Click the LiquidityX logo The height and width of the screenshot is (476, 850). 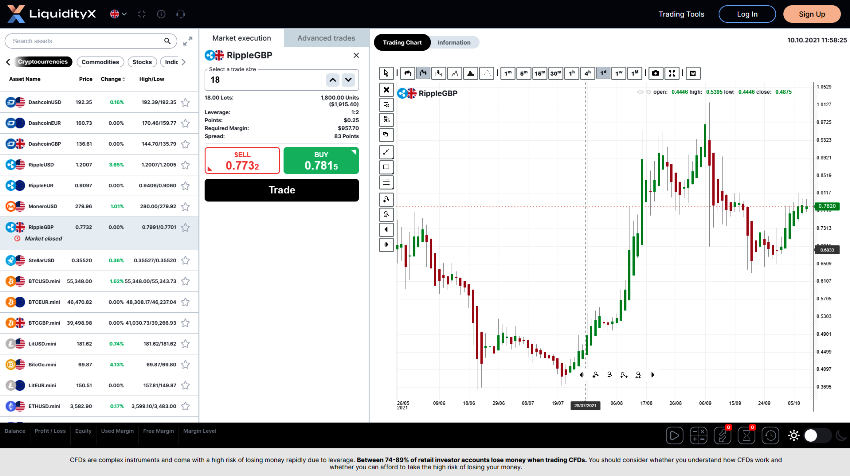[51, 14]
